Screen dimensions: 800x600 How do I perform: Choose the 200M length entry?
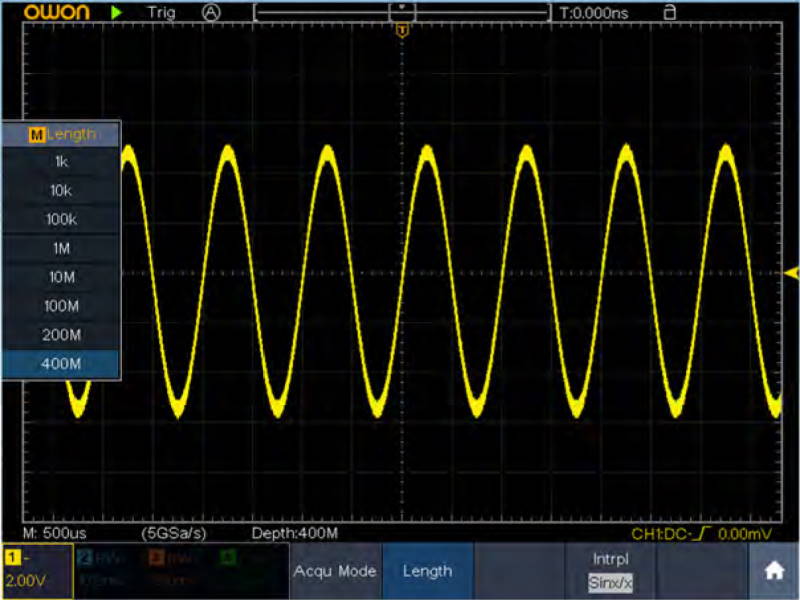coord(61,335)
